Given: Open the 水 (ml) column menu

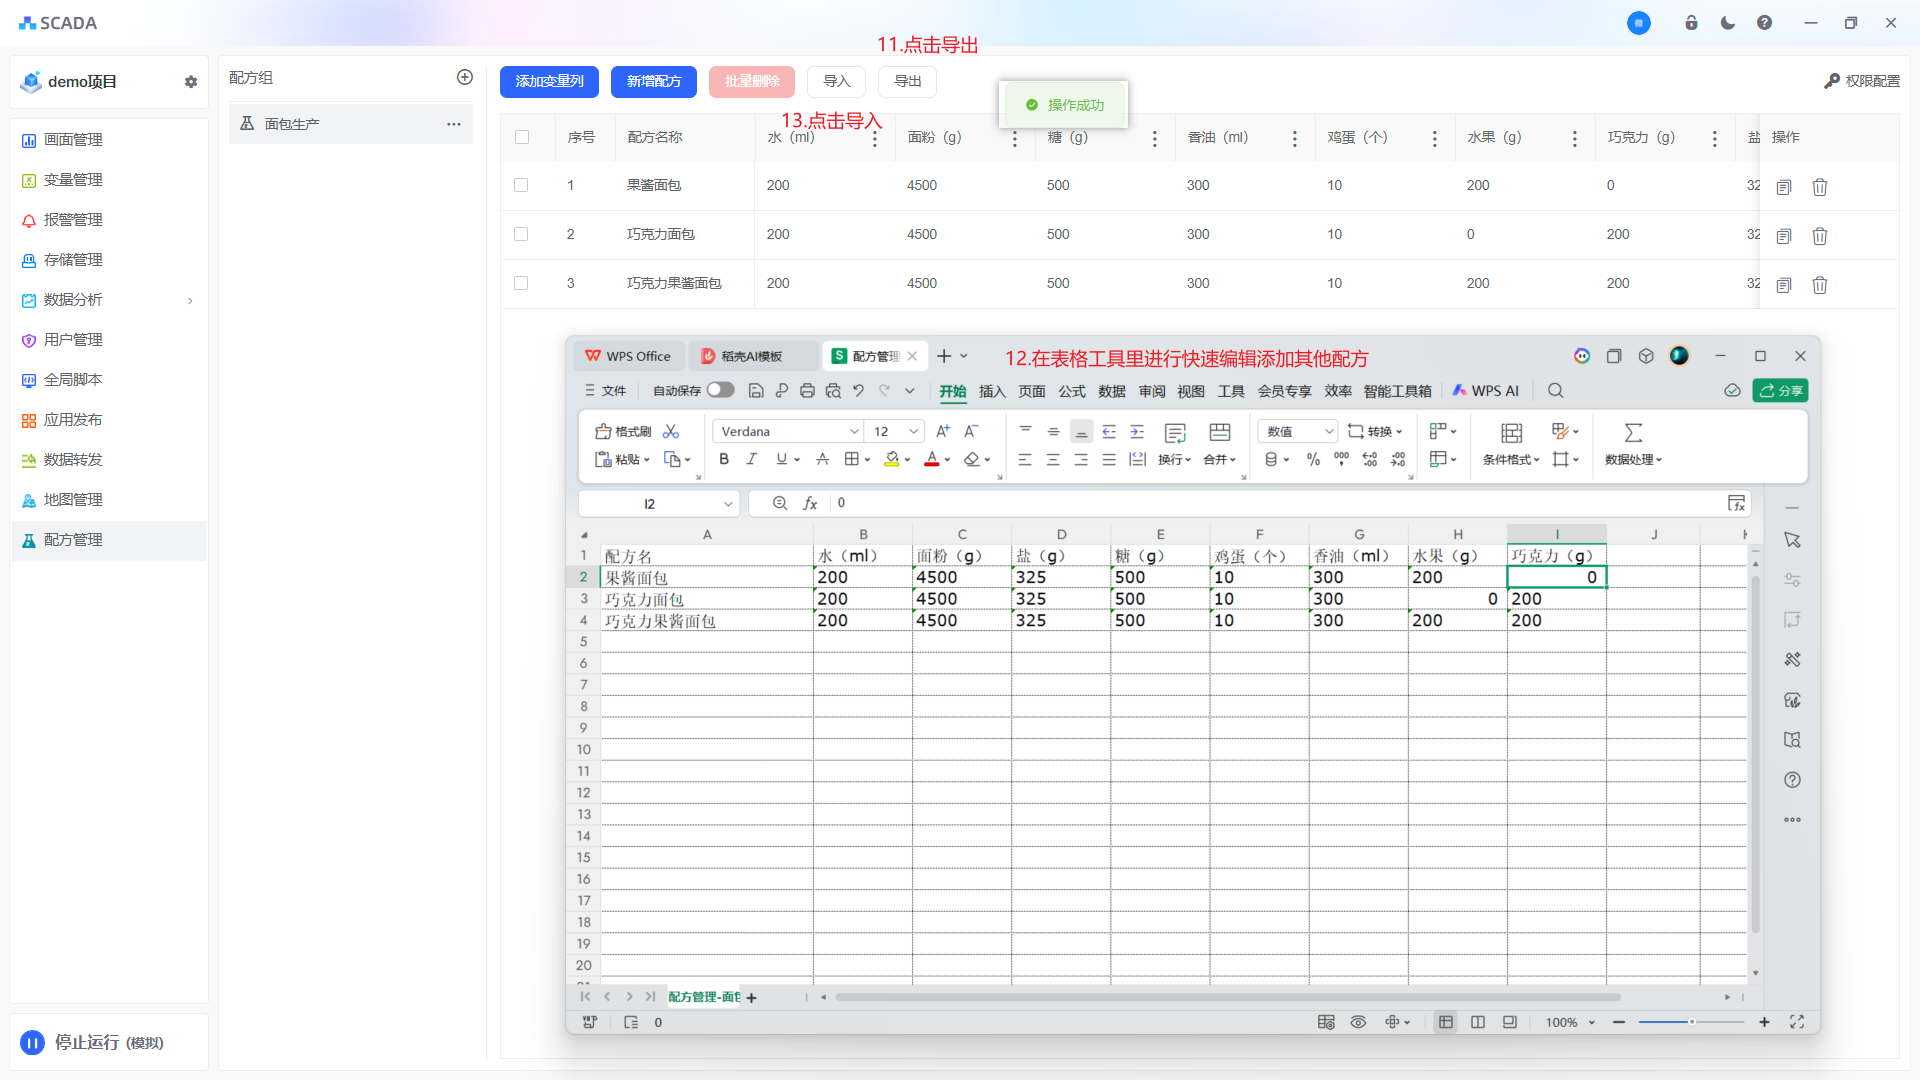Looking at the screenshot, I should (874, 139).
